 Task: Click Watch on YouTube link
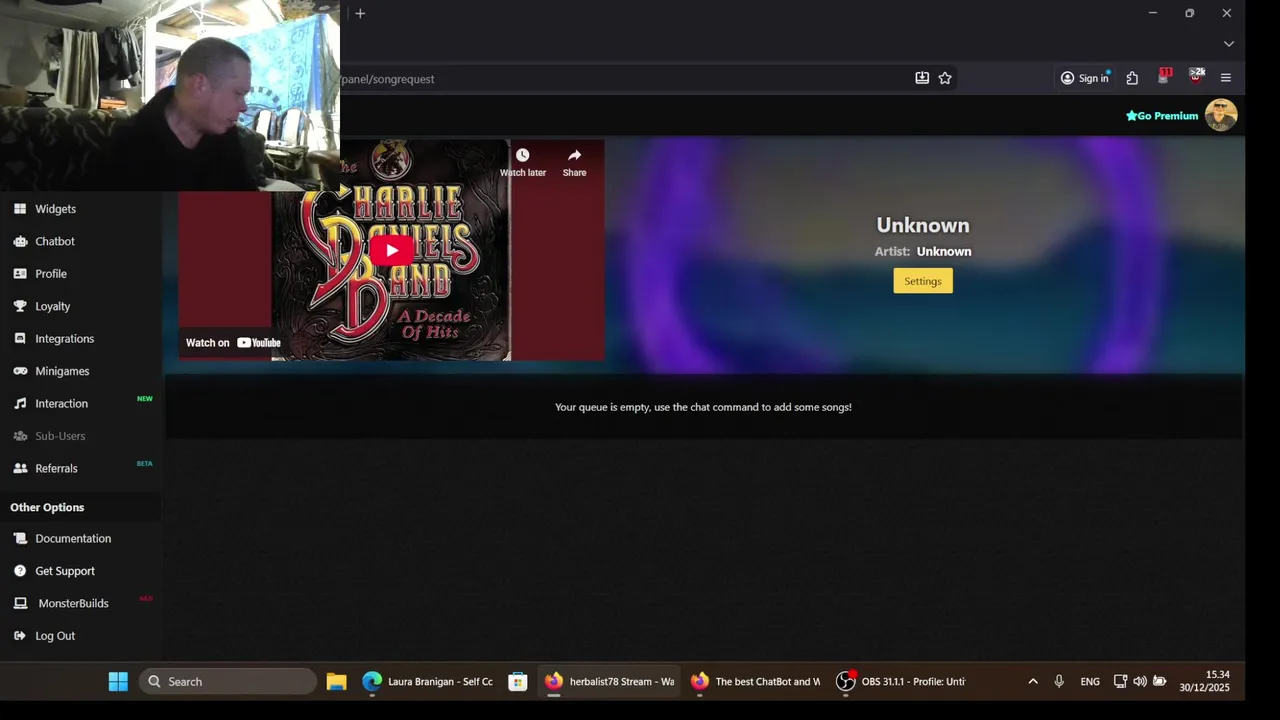coord(233,343)
